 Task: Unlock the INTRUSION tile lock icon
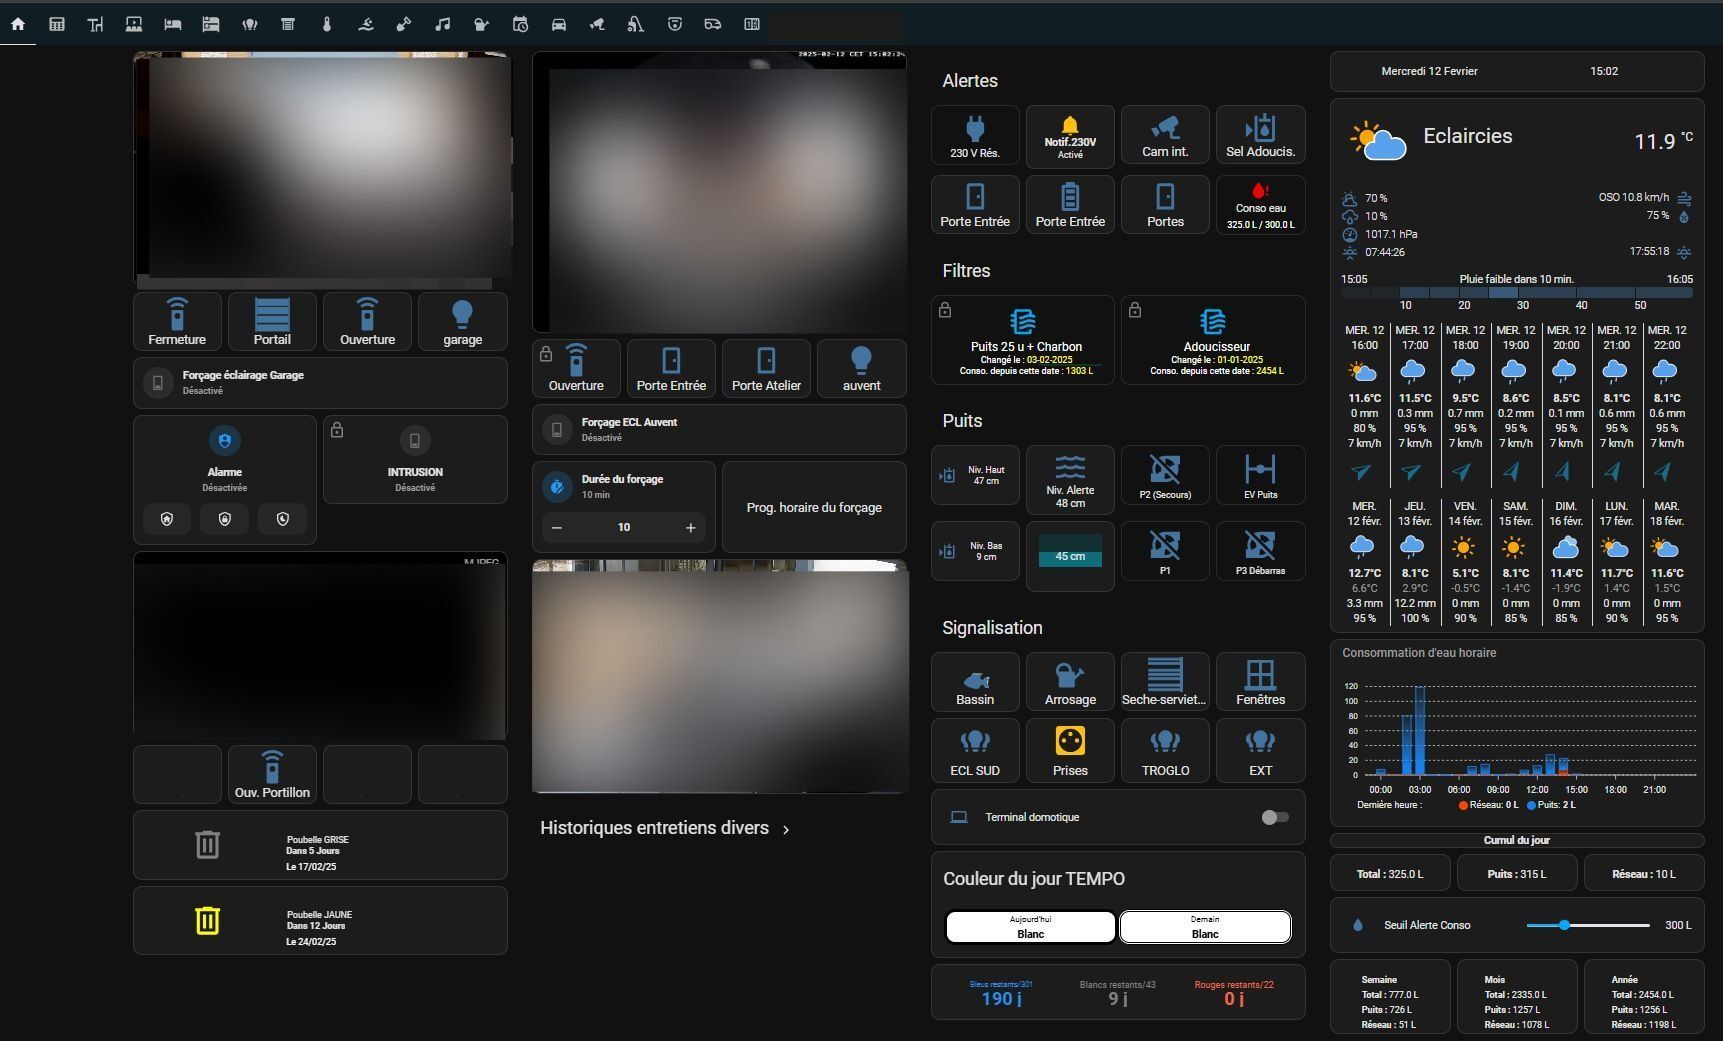coord(337,430)
